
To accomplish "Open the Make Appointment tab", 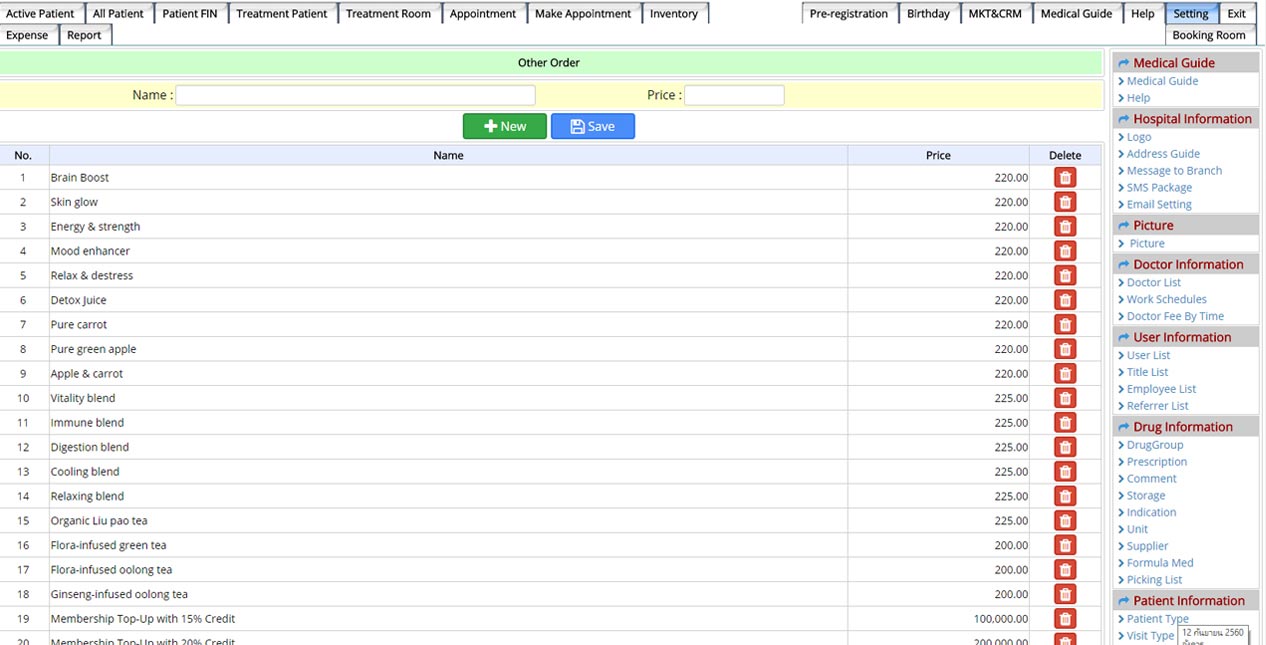I will [x=582, y=14].
